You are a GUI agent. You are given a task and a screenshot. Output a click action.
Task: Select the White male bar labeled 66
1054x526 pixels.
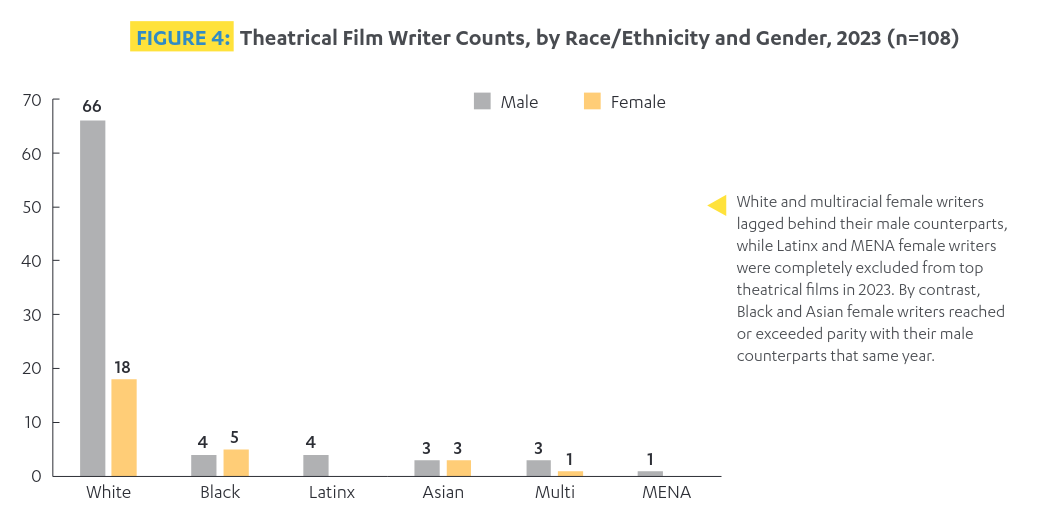pyautogui.click(x=93, y=298)
